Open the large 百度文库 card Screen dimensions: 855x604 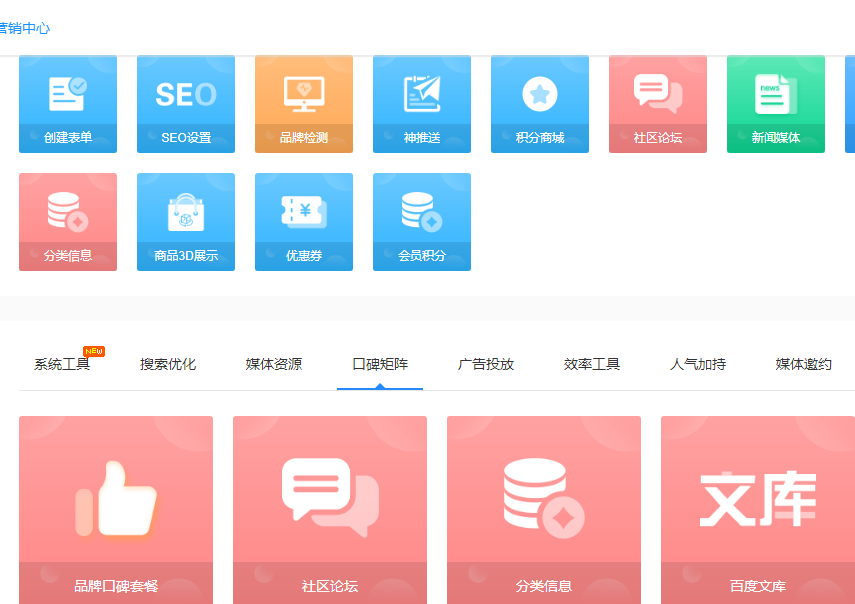pyautogui.click(x=758, y=510)
